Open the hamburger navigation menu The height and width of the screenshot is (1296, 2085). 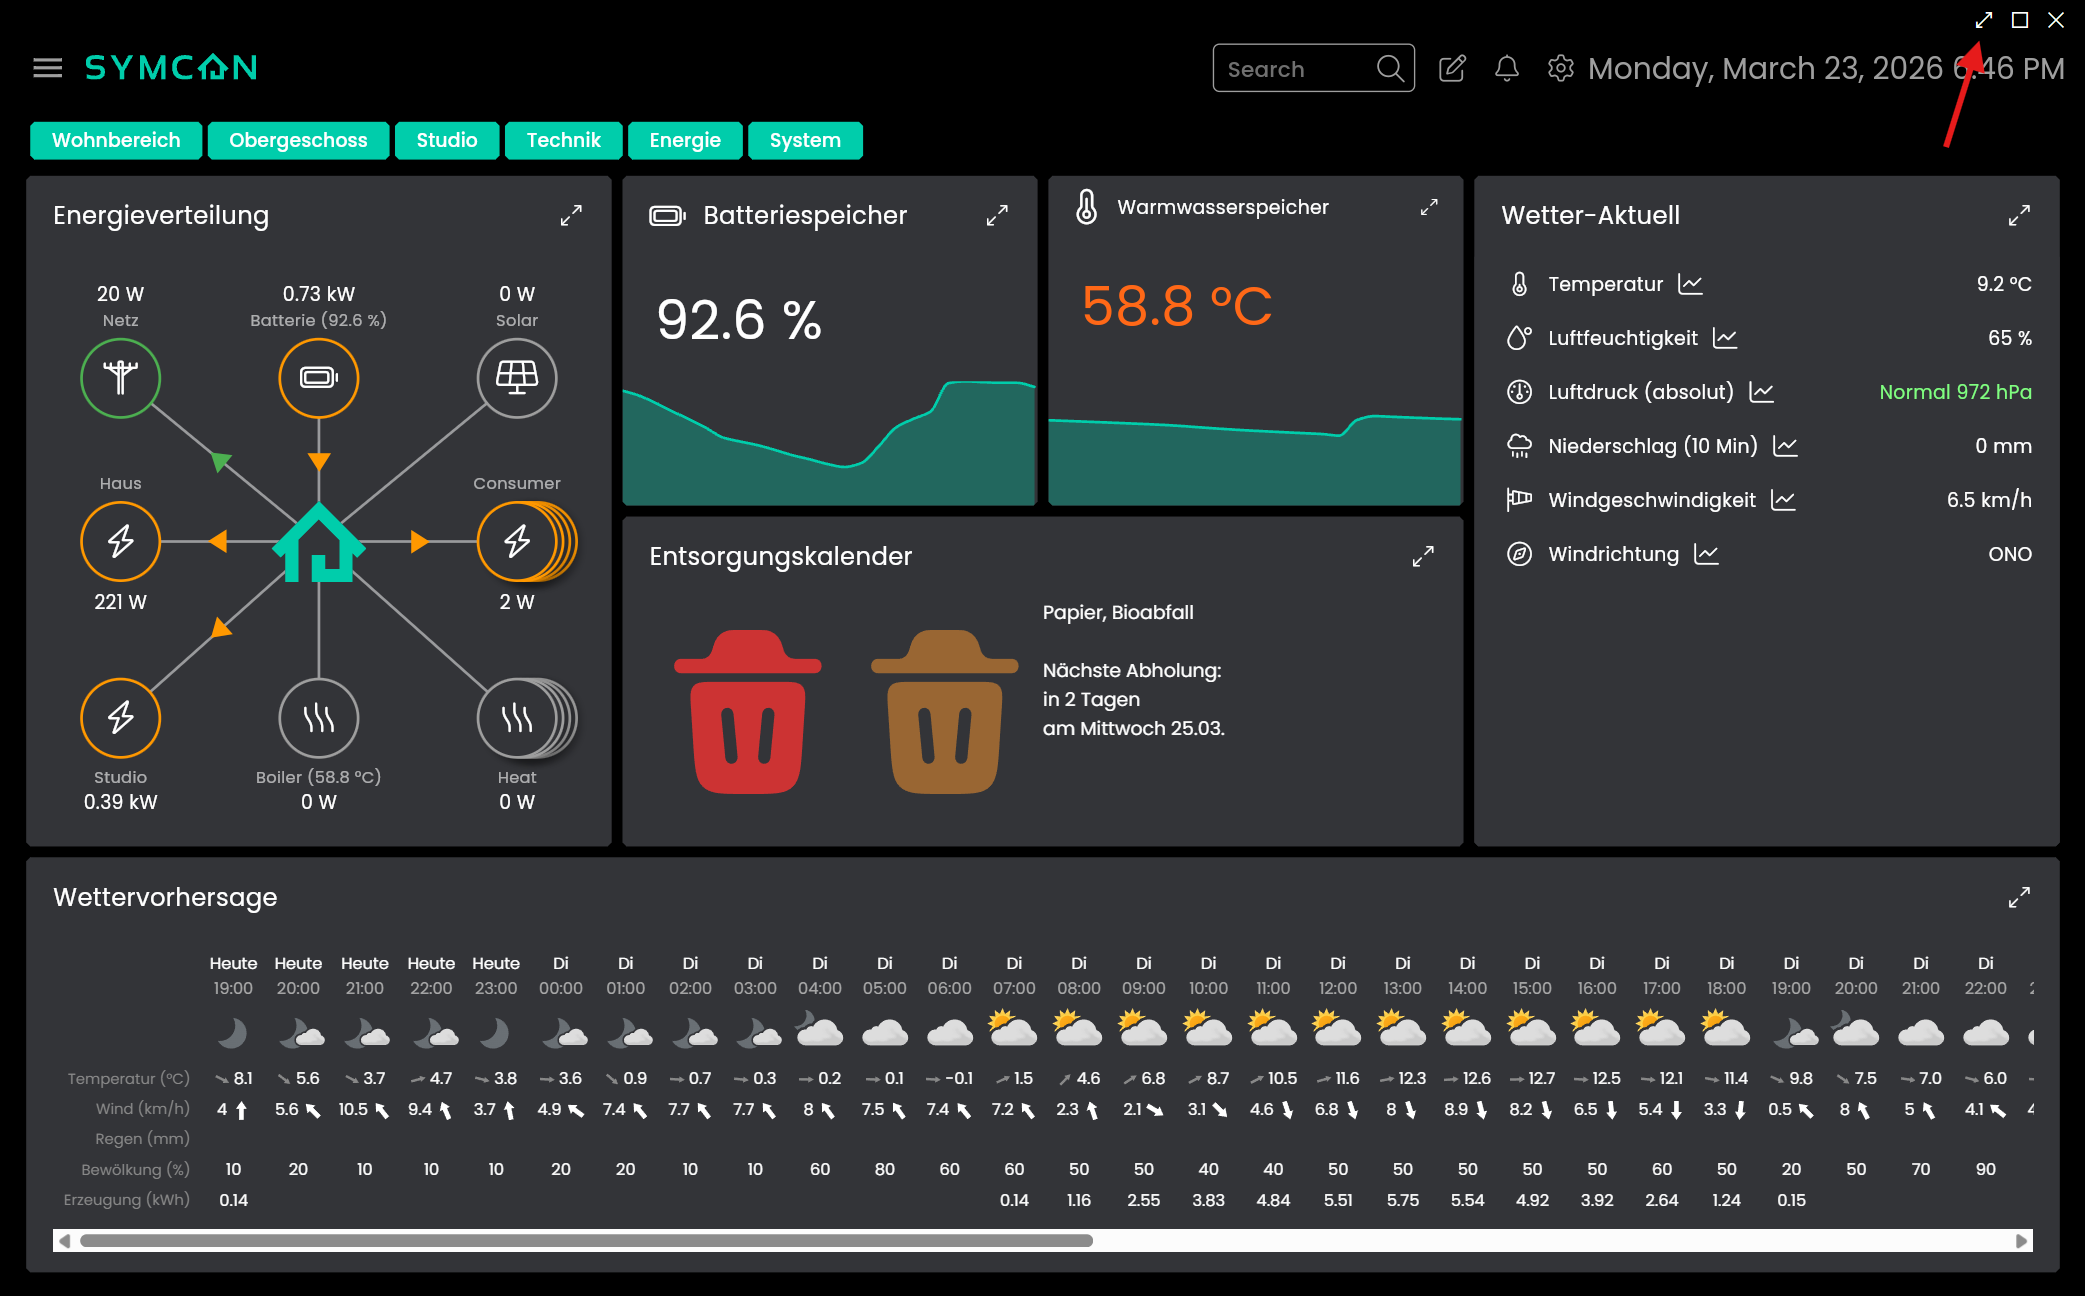(x=47, y=68)
